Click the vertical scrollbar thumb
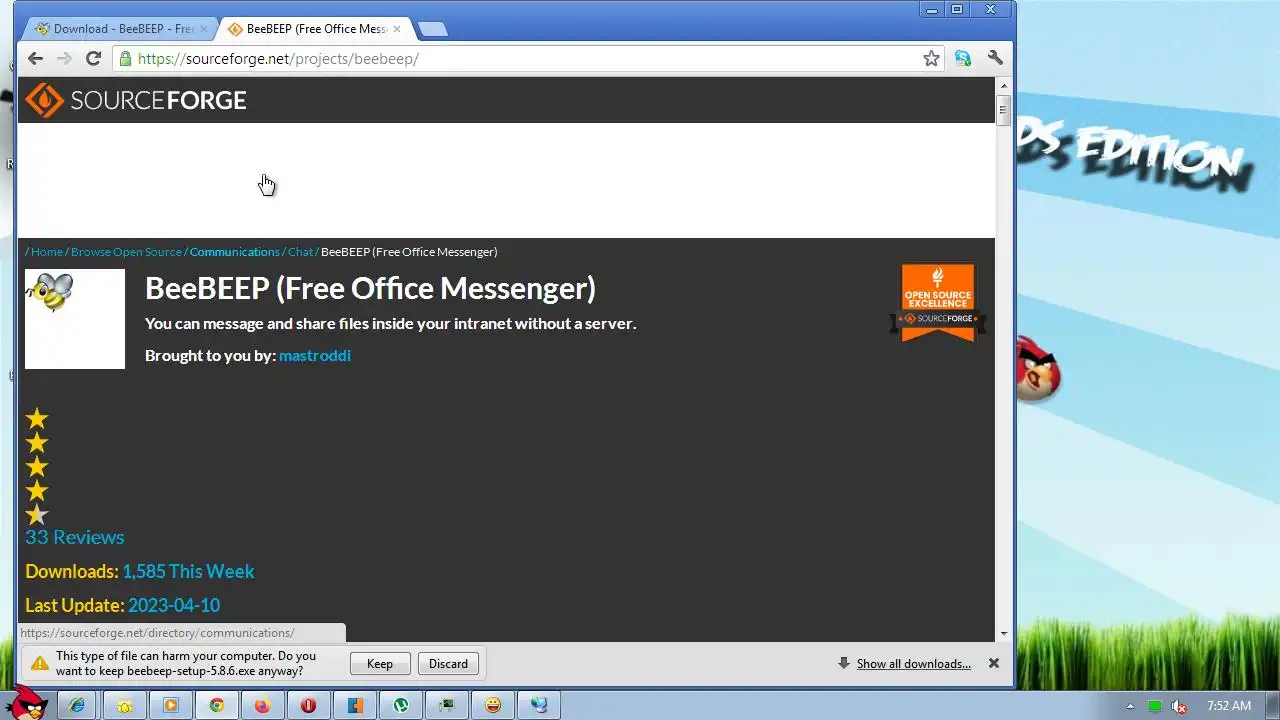Viewport: 1280px width, 720px height. [1003, 109]
